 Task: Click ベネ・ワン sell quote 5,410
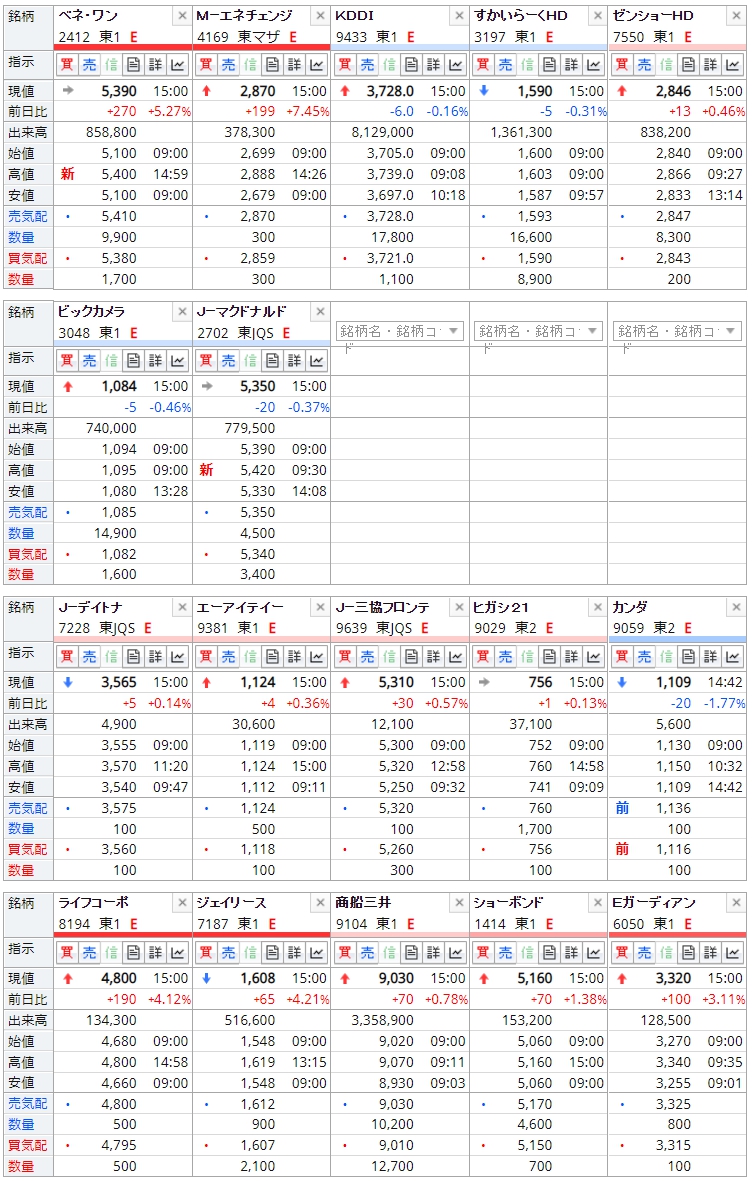[119, 216]
